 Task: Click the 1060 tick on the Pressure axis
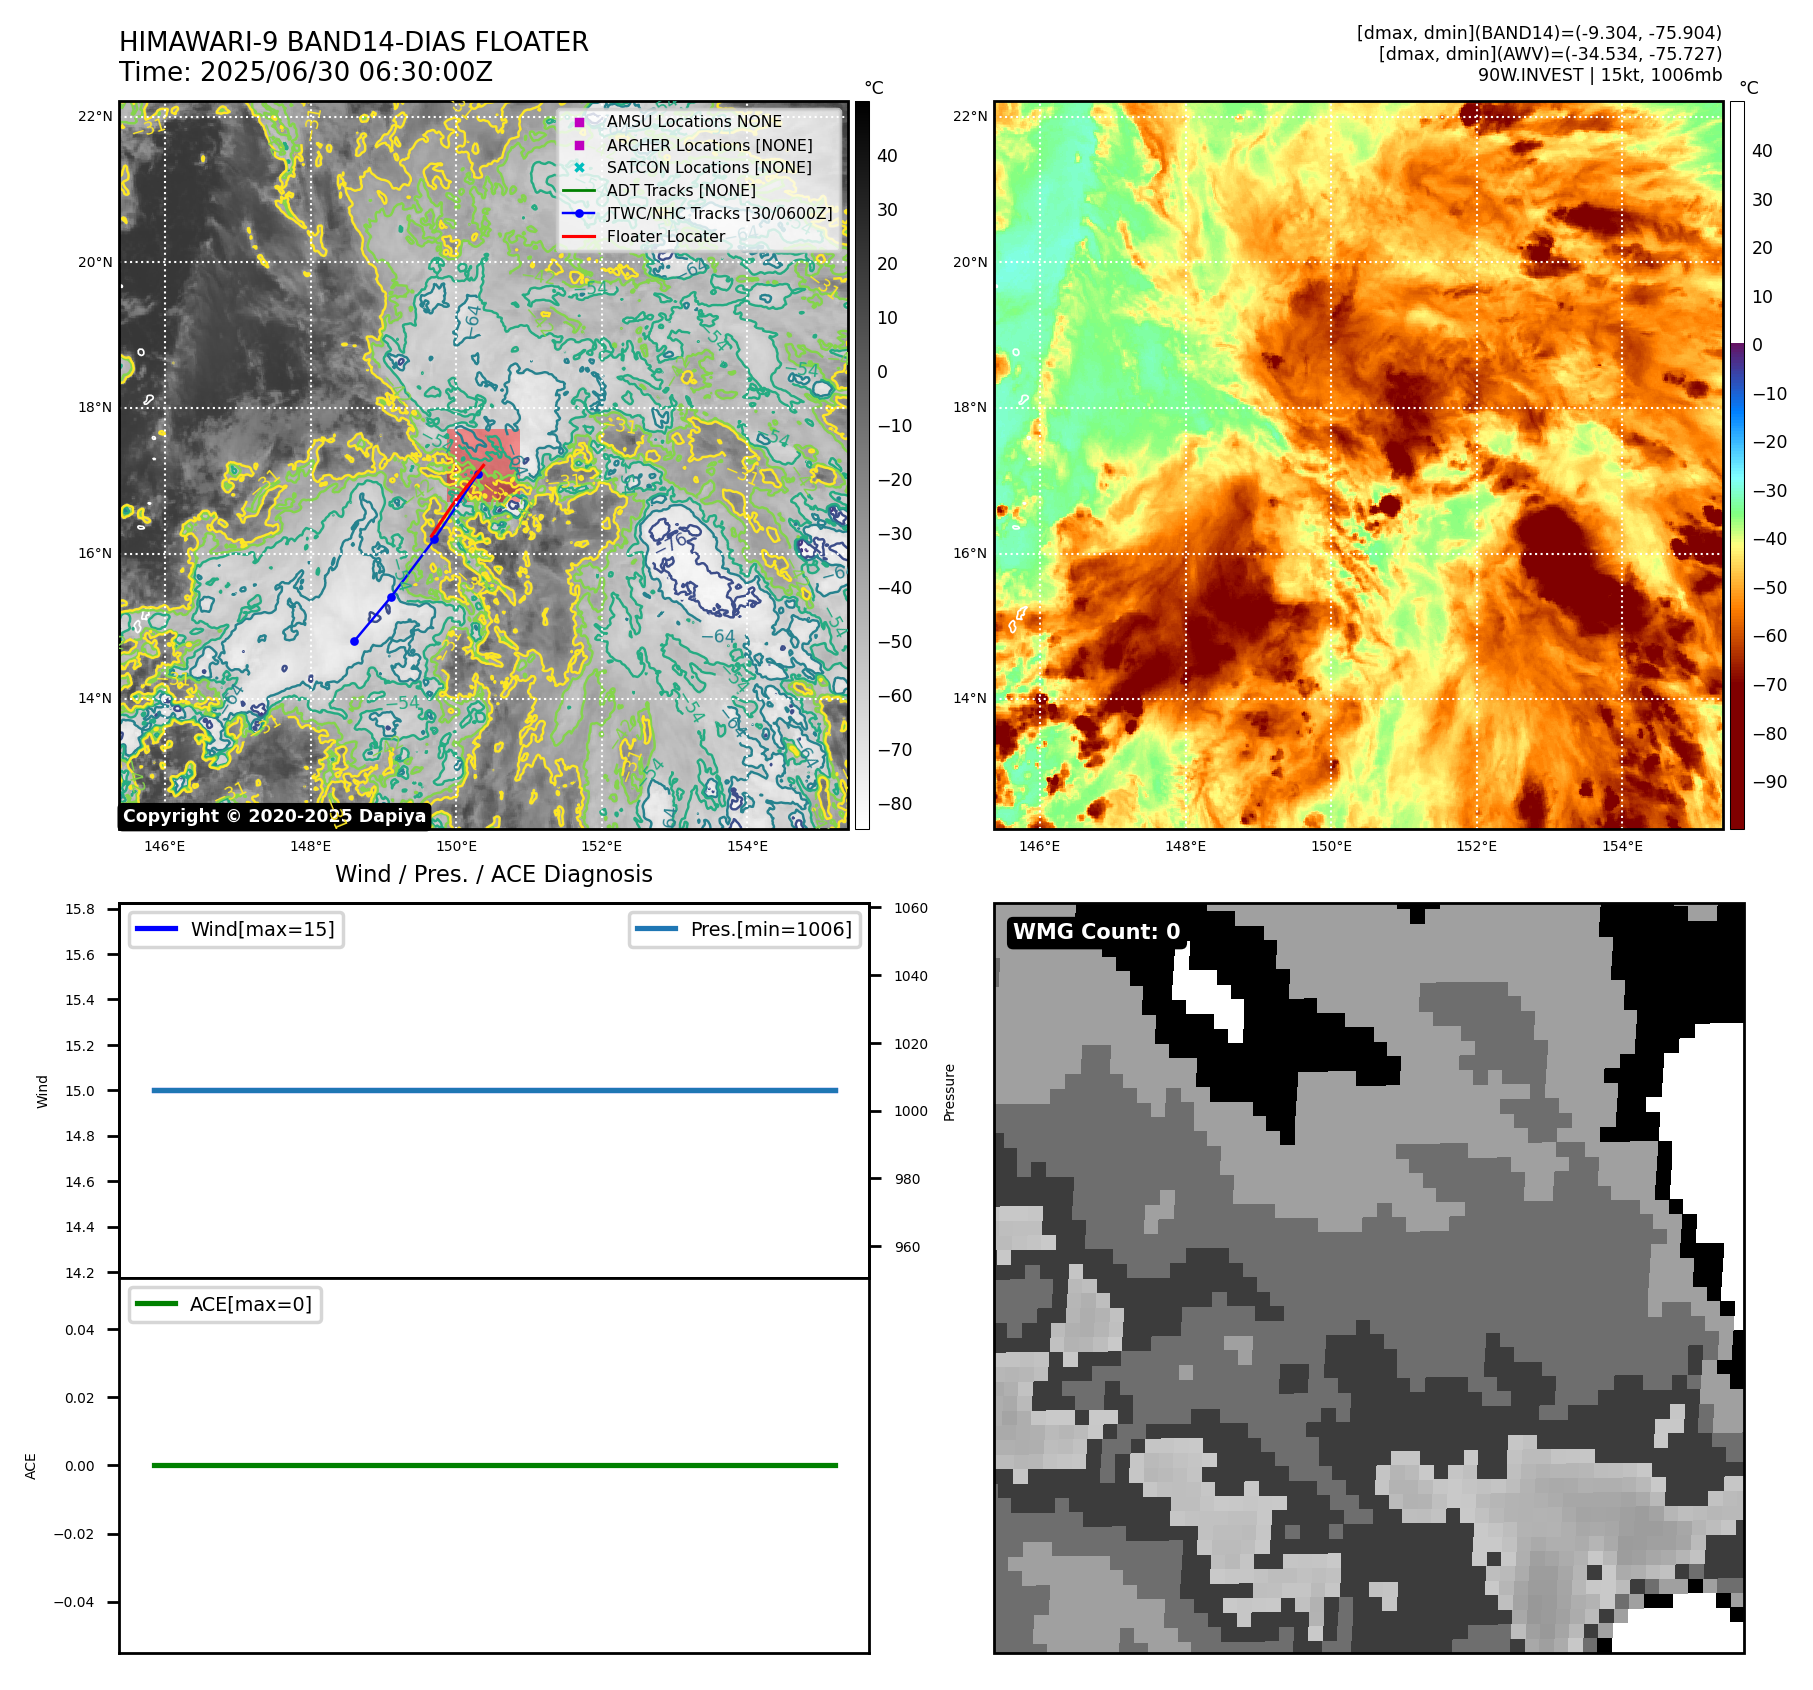(x=911, y=908)
